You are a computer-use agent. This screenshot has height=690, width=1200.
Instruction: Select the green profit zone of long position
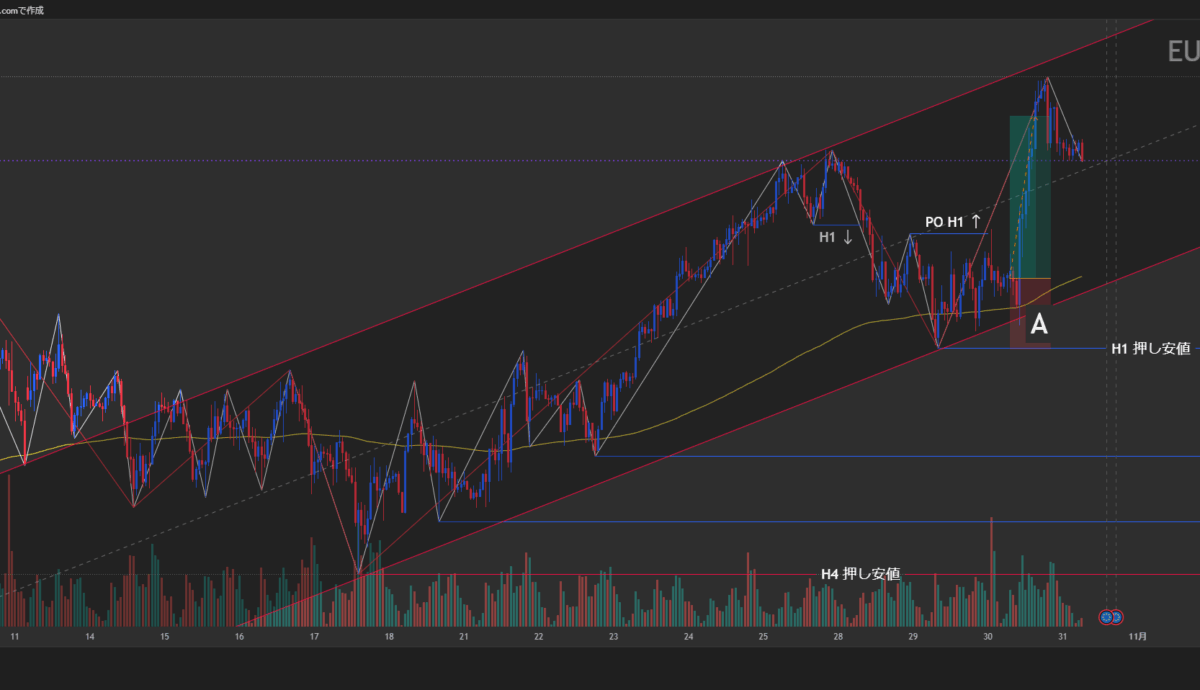[1029, 195]
